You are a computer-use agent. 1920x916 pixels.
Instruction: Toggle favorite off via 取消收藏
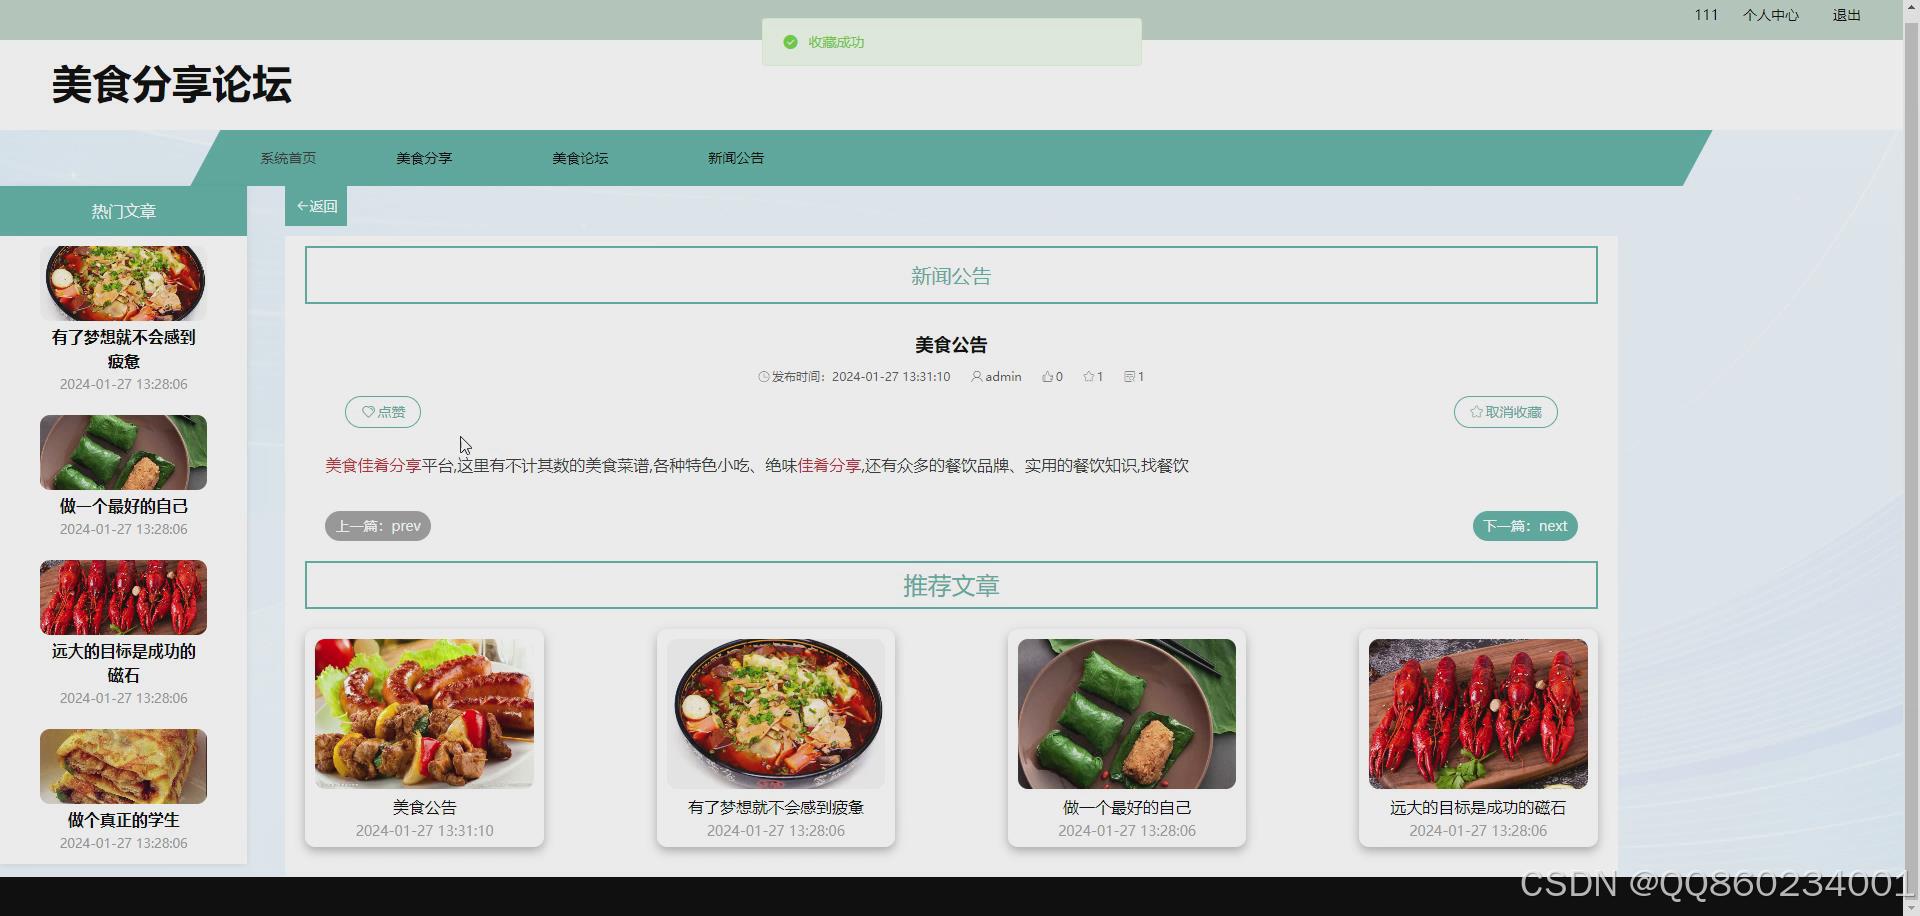pyautogui.click(x=1506, y=411)
